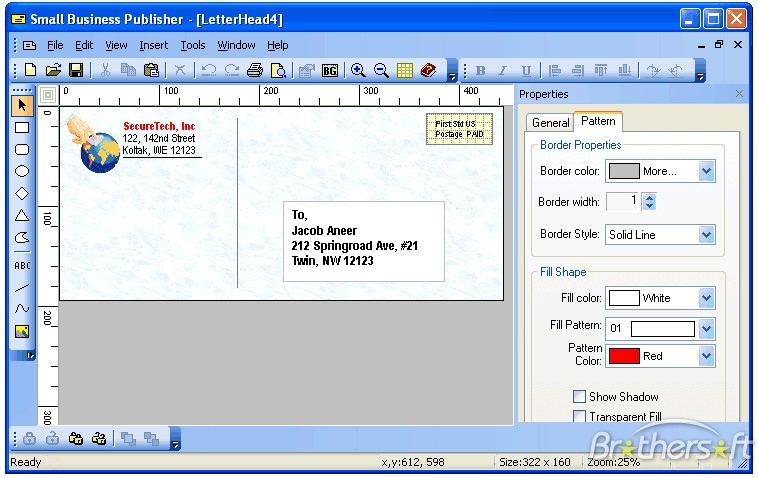Paste using the clipboard icon

[151, 70]
